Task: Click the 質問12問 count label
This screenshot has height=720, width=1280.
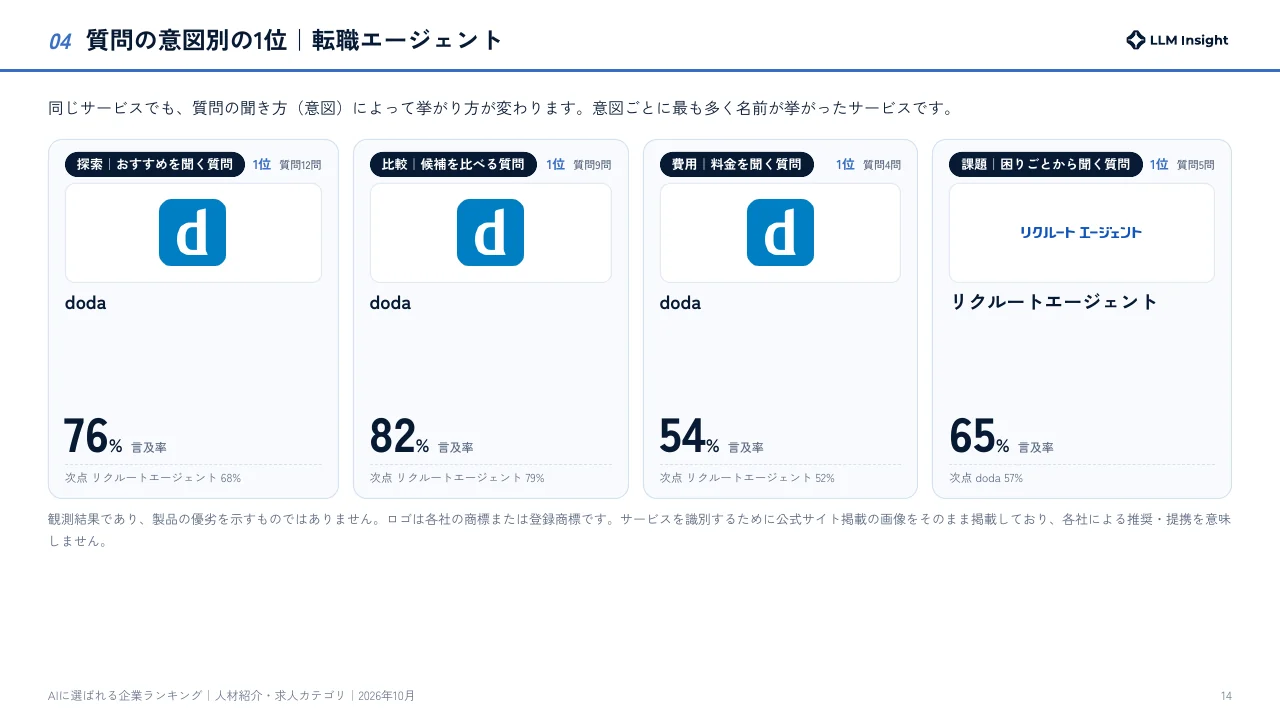Action: point(300,165)
